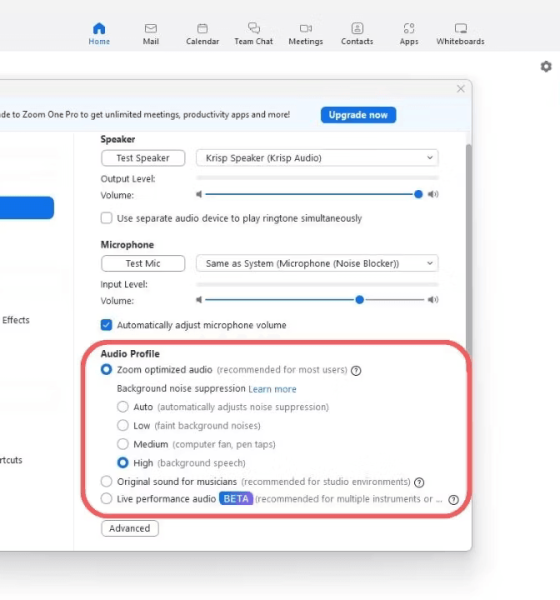Viewport: 560px width, 600px height.
Task: Click the Learn more link
Action: coord(273,389)
